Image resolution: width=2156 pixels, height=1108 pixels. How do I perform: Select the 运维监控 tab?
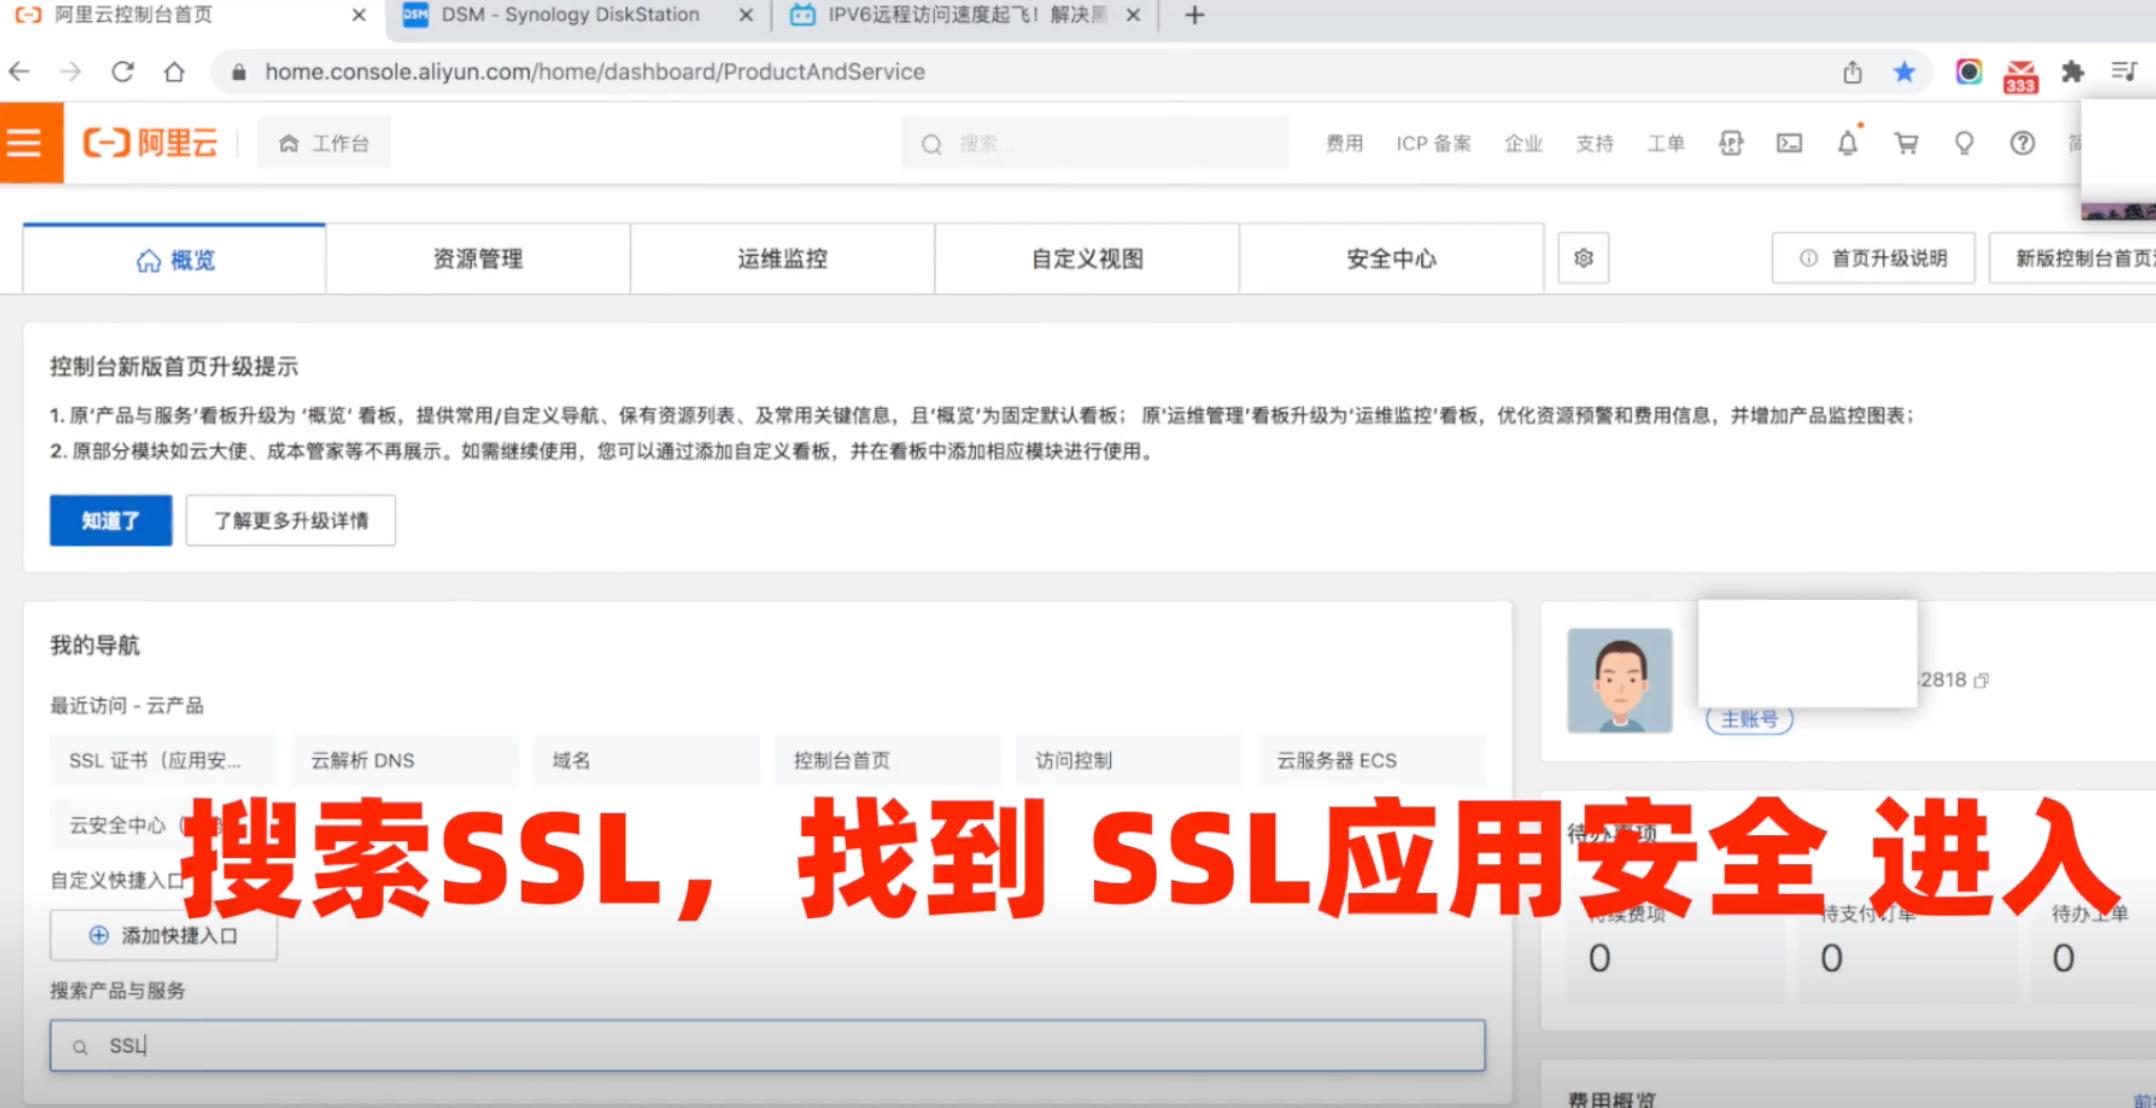coord(782,259)
